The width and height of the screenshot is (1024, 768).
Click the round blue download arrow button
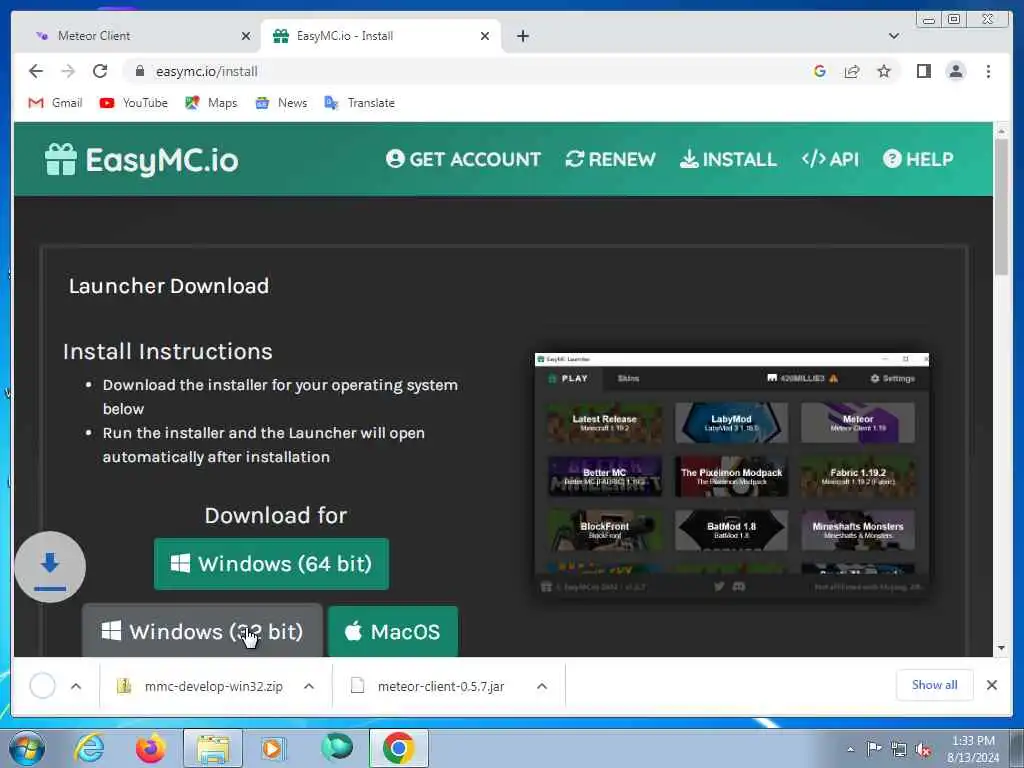pos(50,566)
